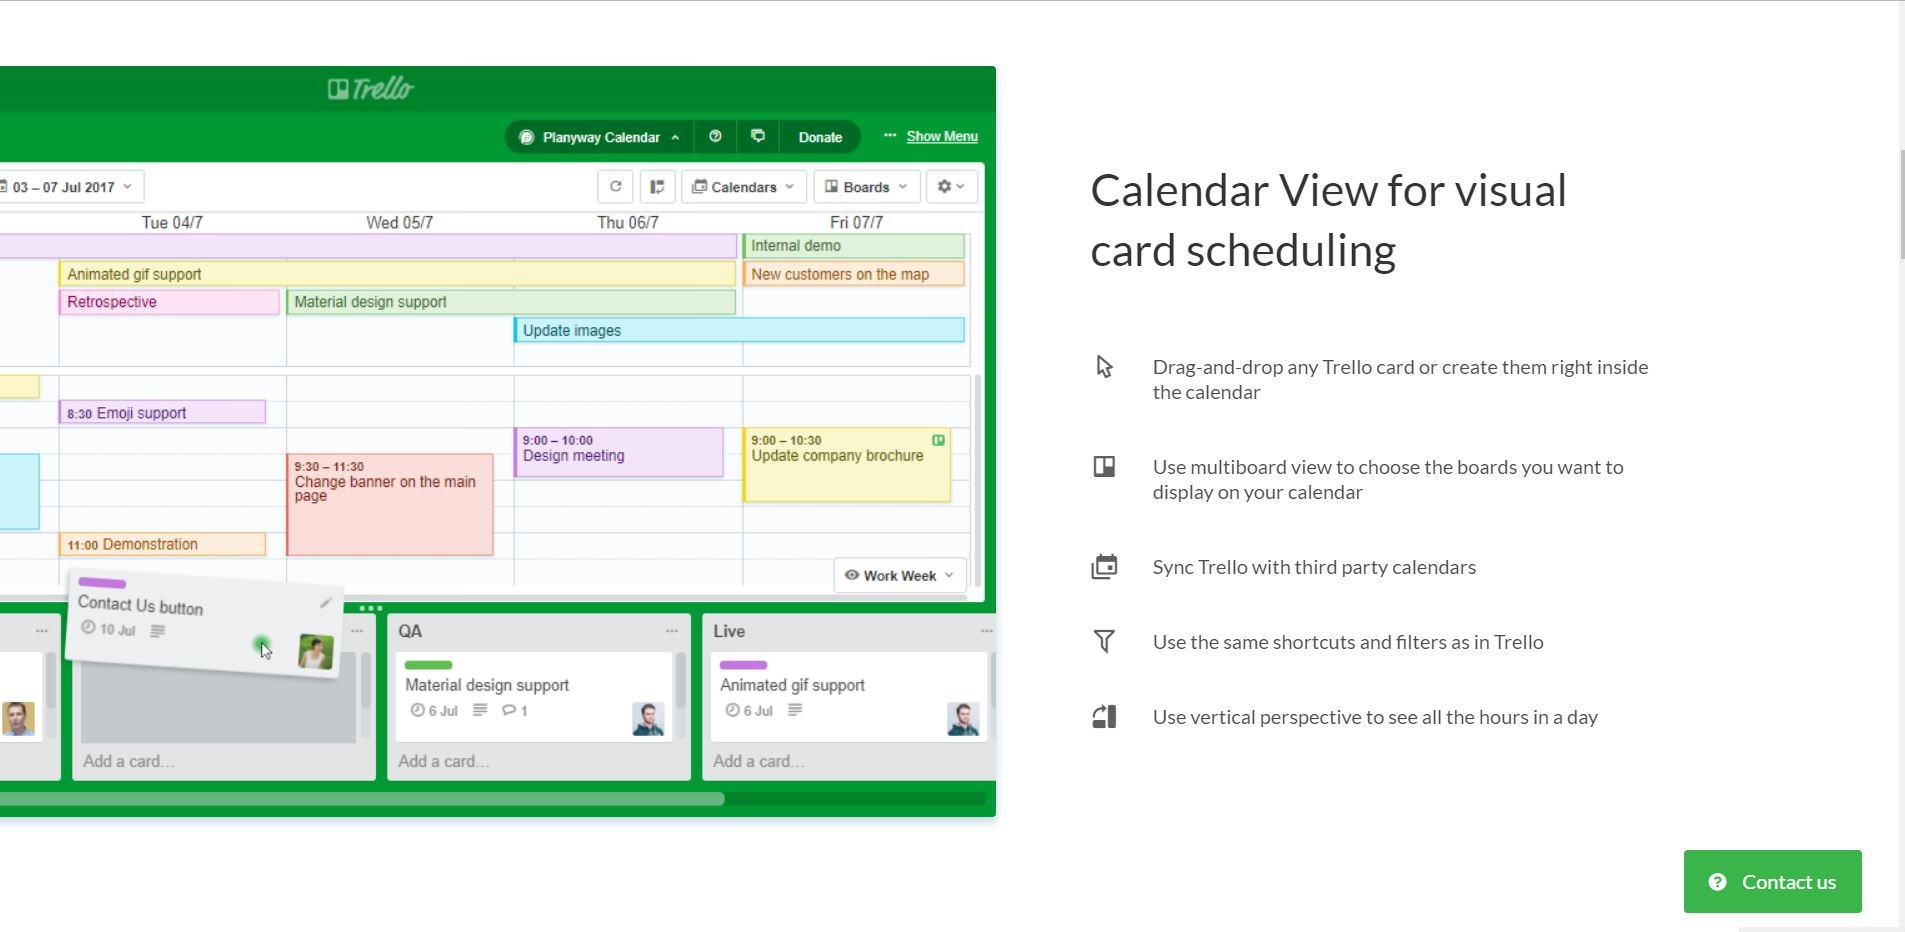Click the feedback chat icon beside Donate
Viewport: 1905px width, 932px height.
[758, 136]
